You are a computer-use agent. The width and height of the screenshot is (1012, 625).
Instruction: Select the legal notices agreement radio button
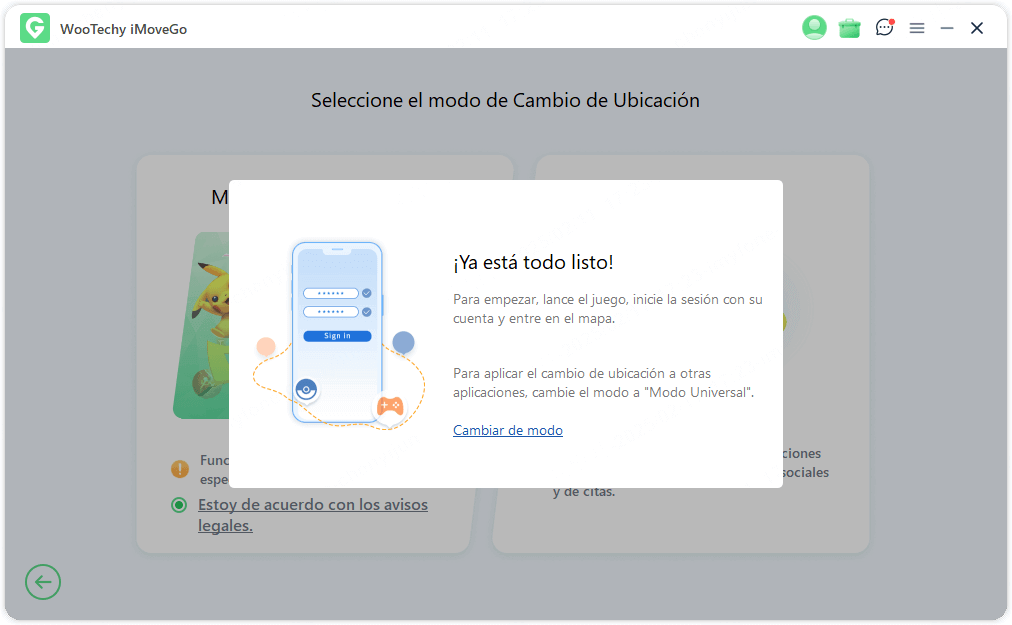[178, 505]
